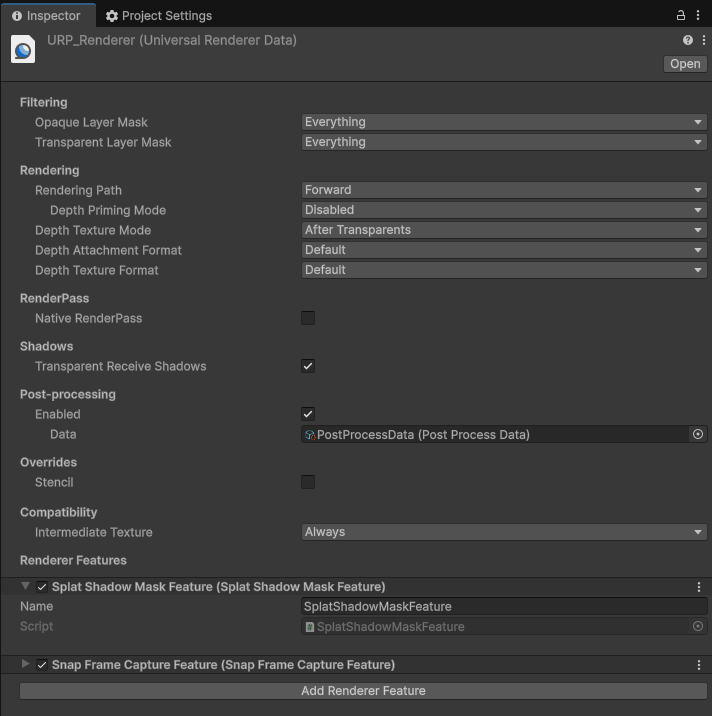Open Snap Frame Capture Feature options menu
Viewport: 712px width, 716px height.
point(699,665)
